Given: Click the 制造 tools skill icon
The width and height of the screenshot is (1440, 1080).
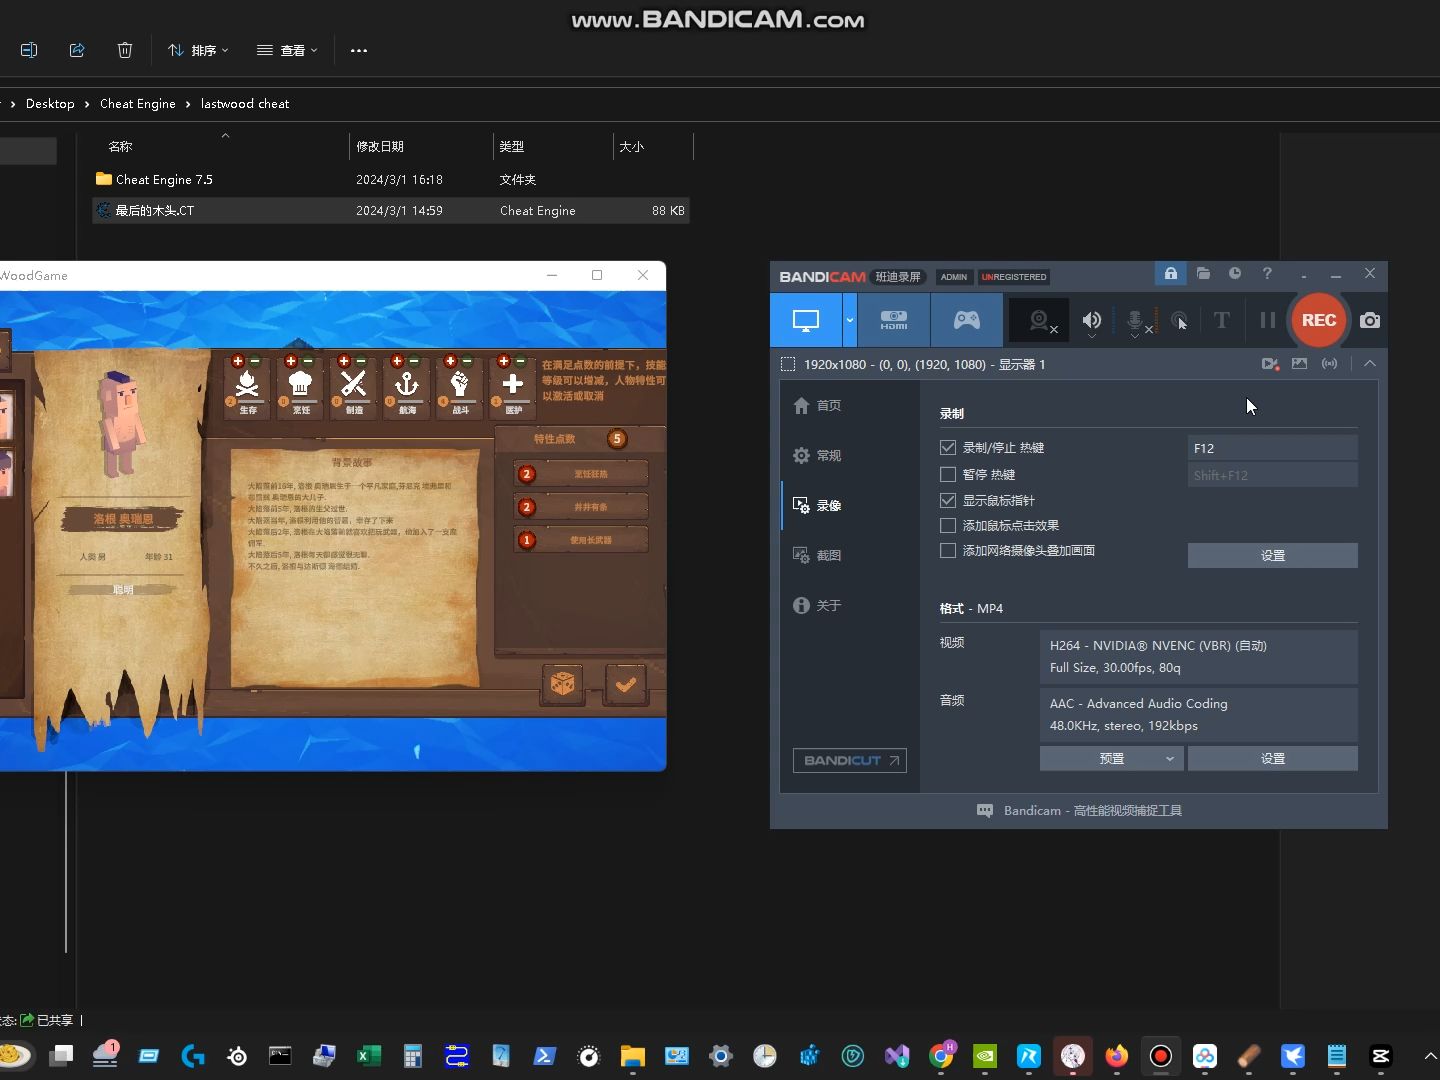Looking at the screenshot, I should click(354, 386).
